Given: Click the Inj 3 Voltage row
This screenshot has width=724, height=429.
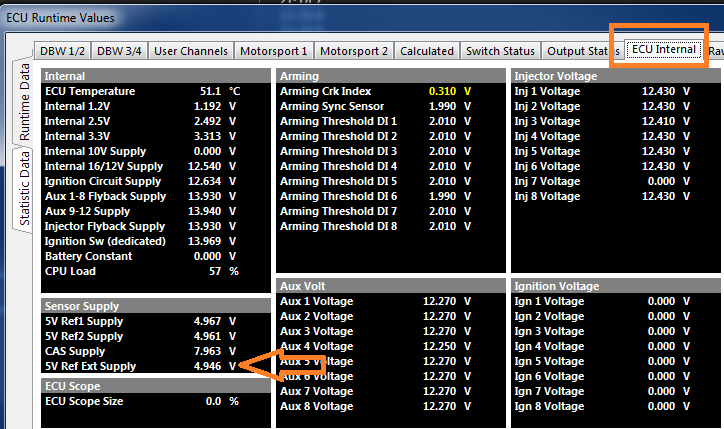Looking at the screenshot, I should pos(616,121).
